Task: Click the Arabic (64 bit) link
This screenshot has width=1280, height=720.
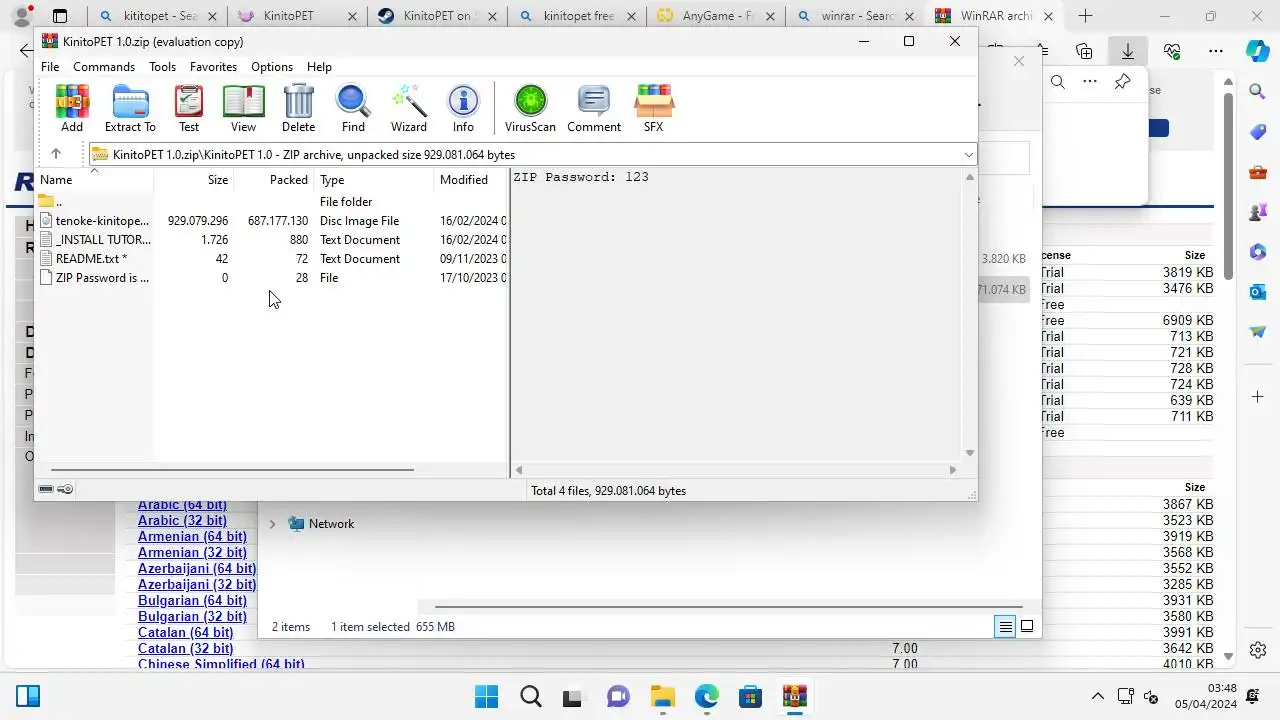Action: point(182,505)
